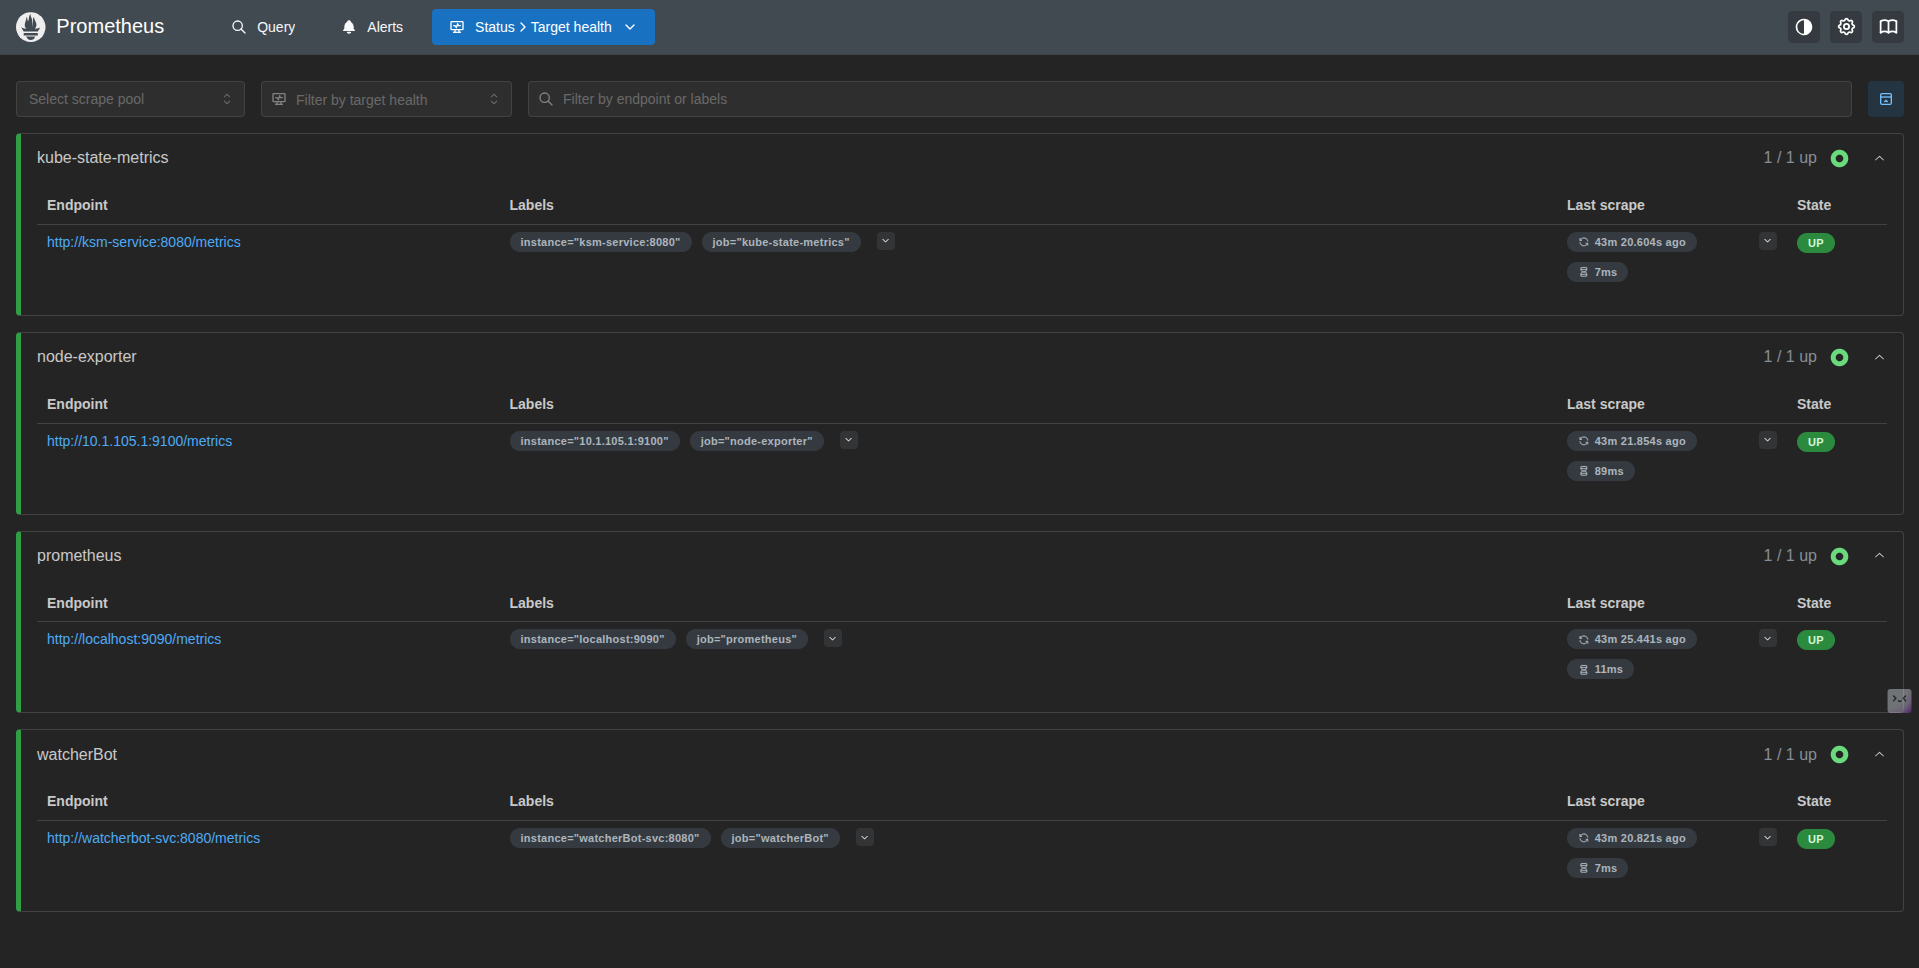
Task: Click the 89ms scrape duration badge
Action: pos(1600,471)
